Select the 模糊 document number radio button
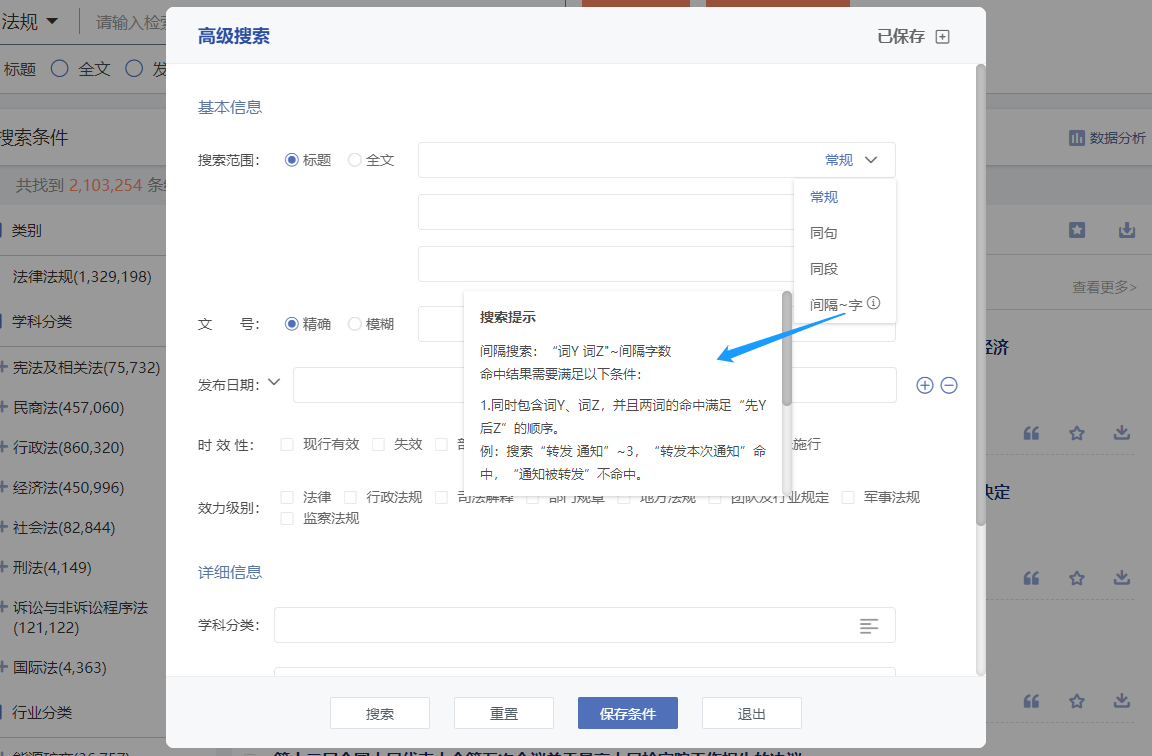Screen dimensions: 1152x756 pyautogui.click(x=355, y=324)
